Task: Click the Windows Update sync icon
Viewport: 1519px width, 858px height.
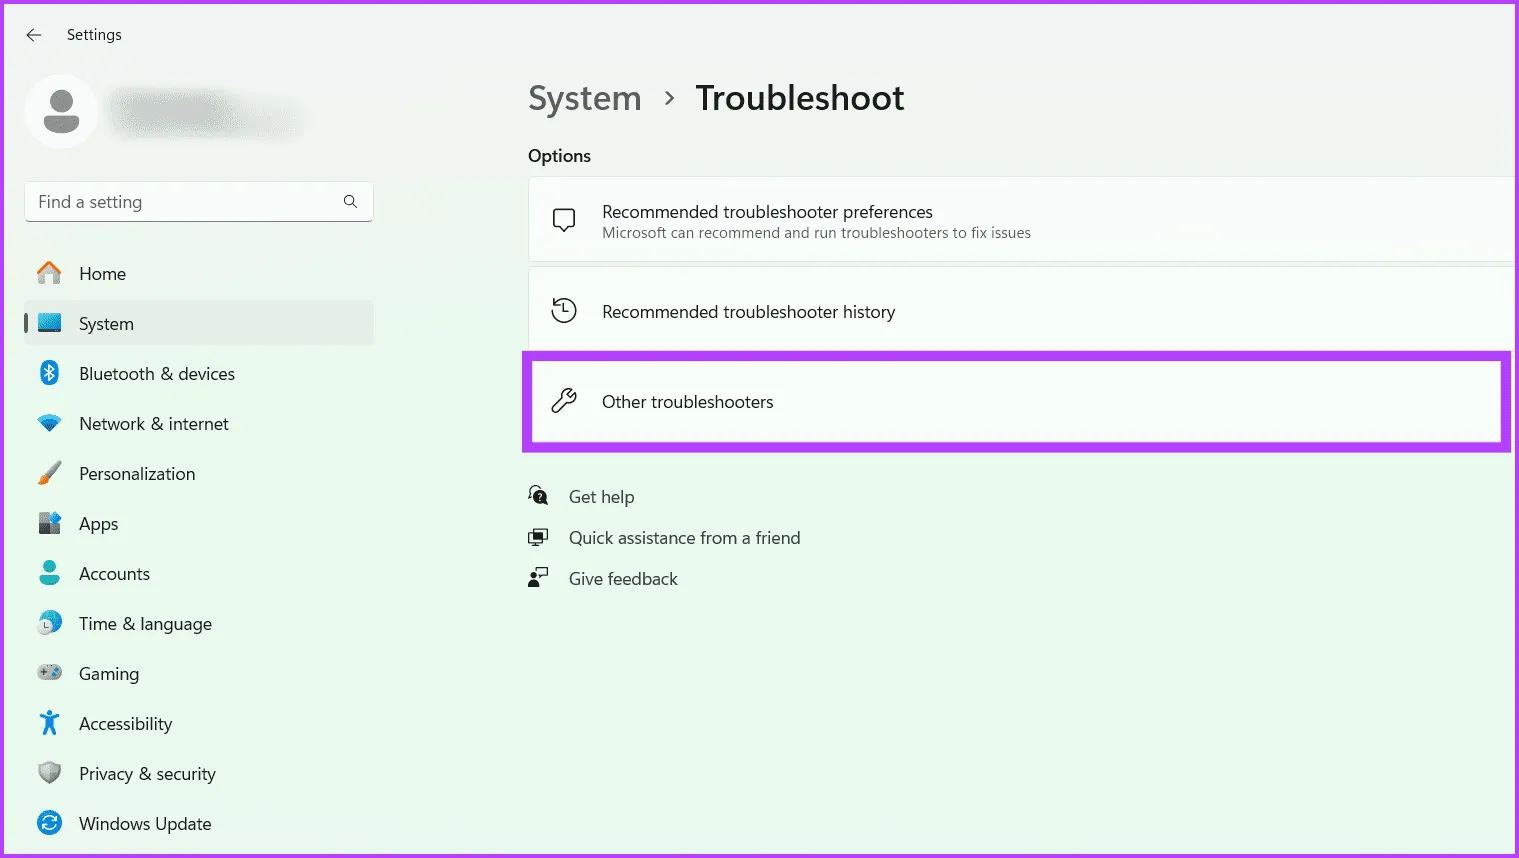Action: [49, 823]
